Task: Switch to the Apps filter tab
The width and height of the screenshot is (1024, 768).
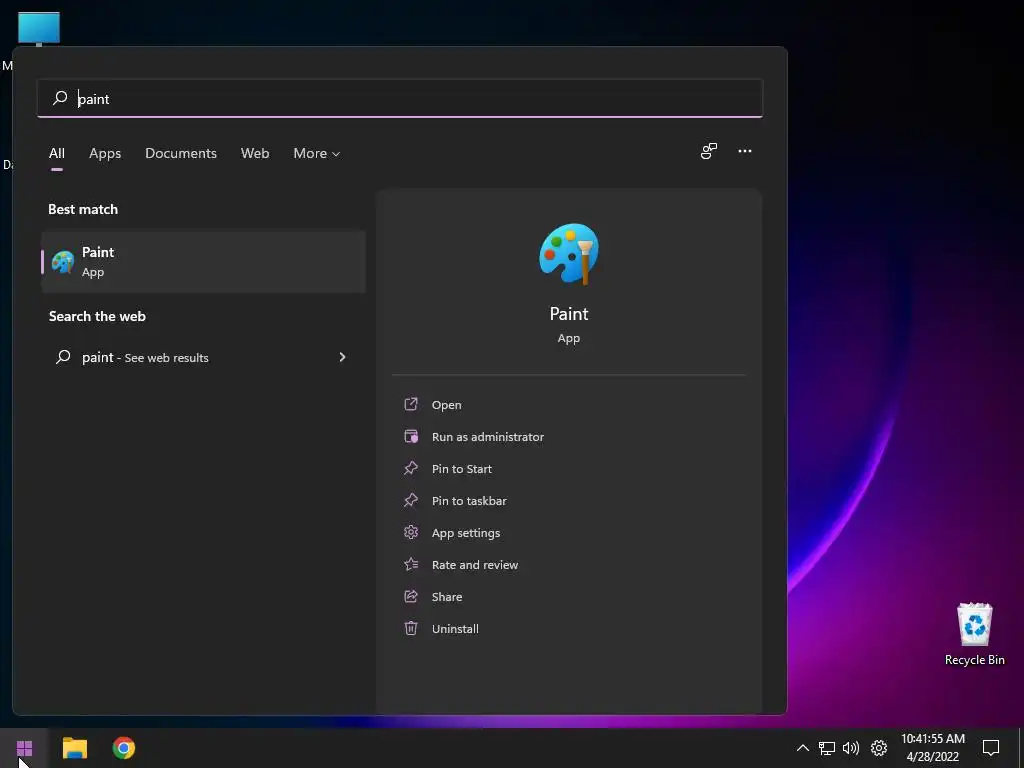Action: click(105, 153)
